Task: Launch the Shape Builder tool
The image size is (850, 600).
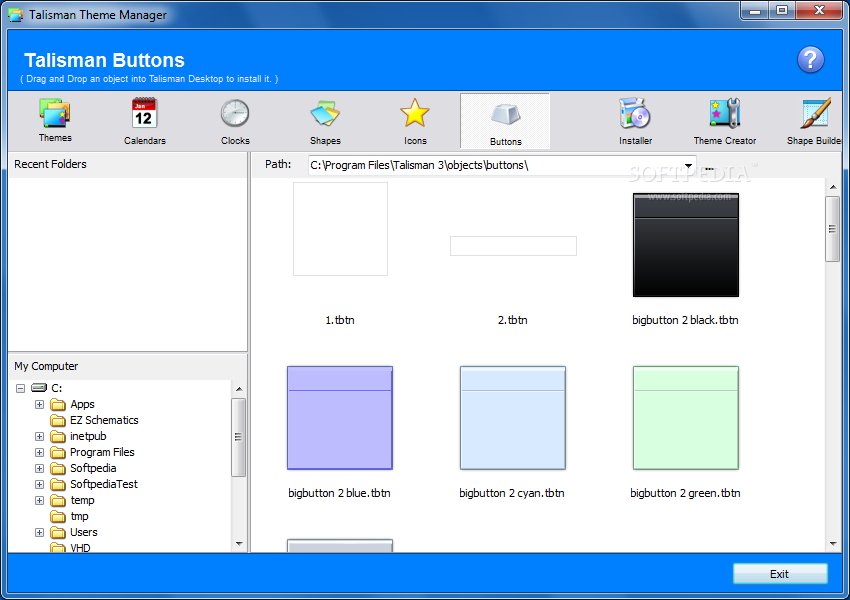Action: coord(815,121)
